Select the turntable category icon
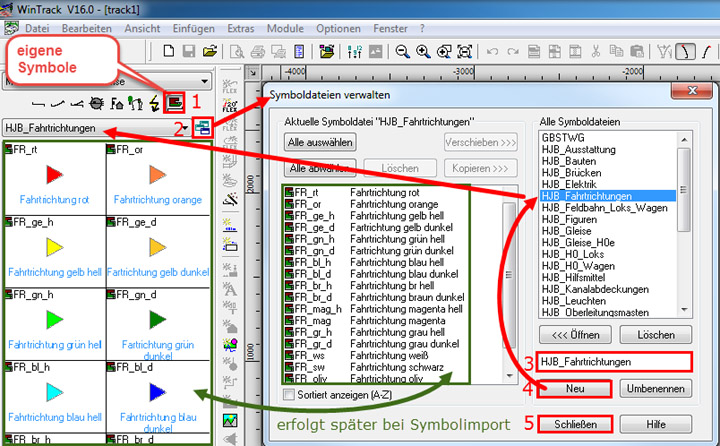The height and width of the screenshot is (446, 720). [96, 104]
